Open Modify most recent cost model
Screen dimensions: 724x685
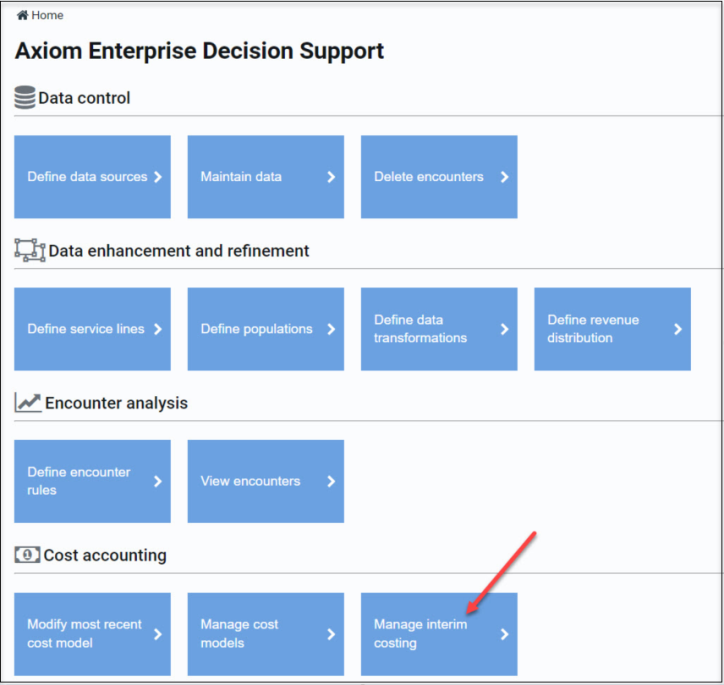coord(85,634)
